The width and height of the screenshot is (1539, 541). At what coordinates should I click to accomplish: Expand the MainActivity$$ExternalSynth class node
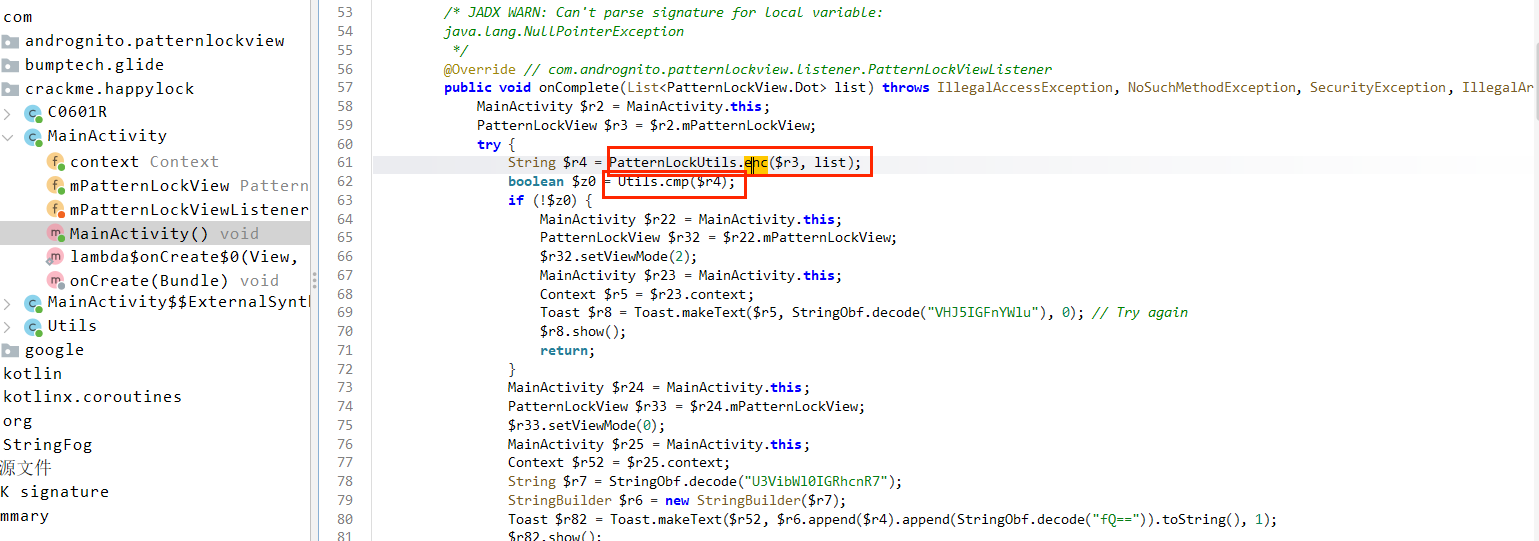(x=8, y=302)
